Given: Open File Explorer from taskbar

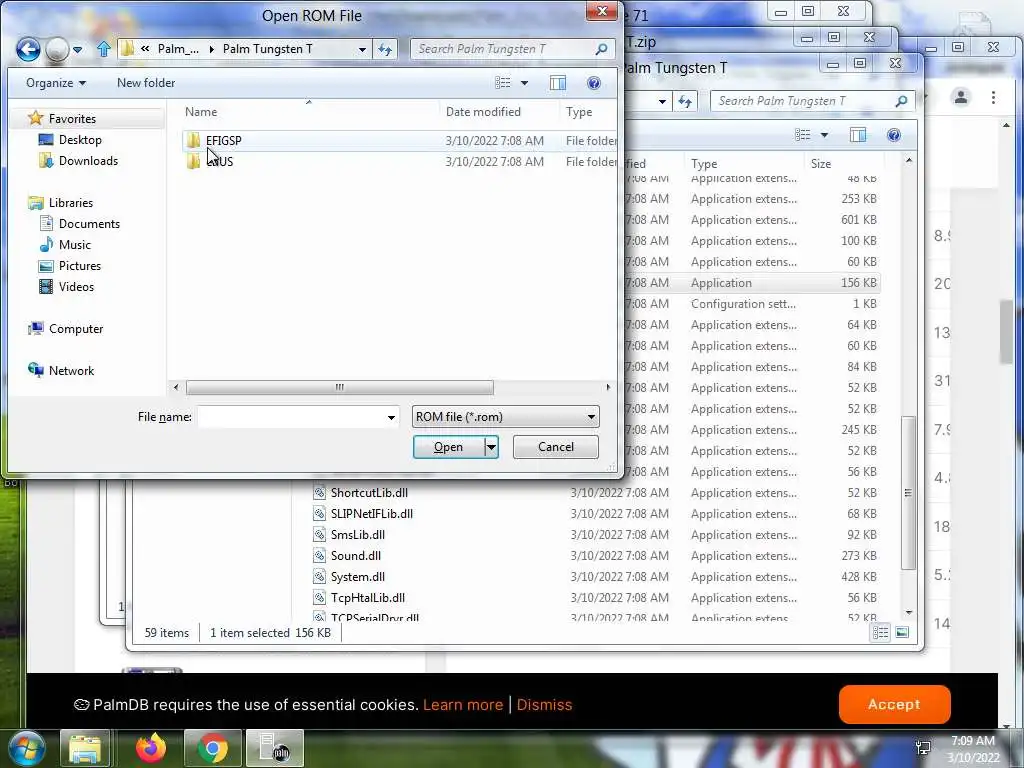Looking at the screenshot, I should point(85,748).
